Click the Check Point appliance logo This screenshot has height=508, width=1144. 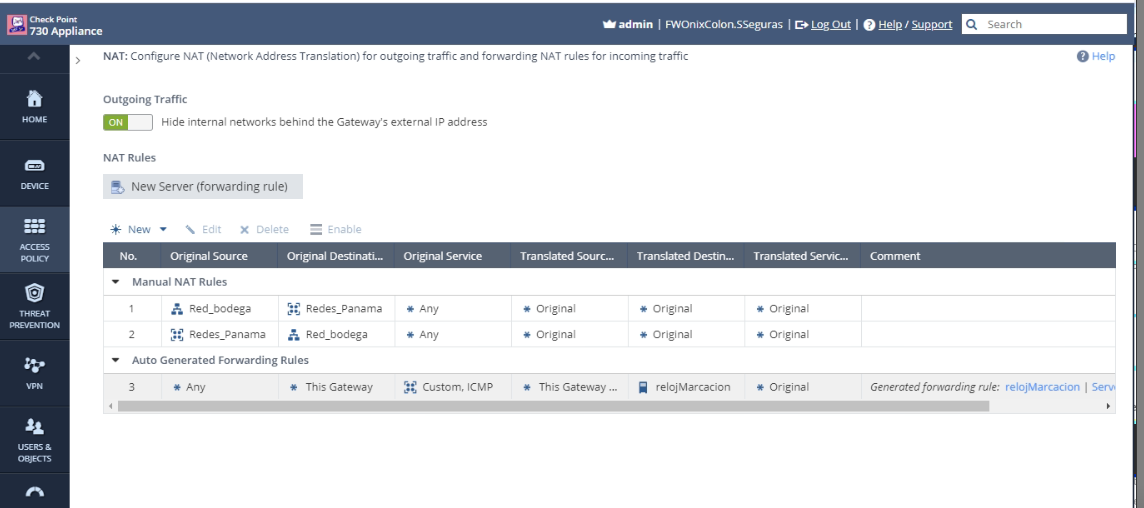pyautogui.click(x=13, y=22)
